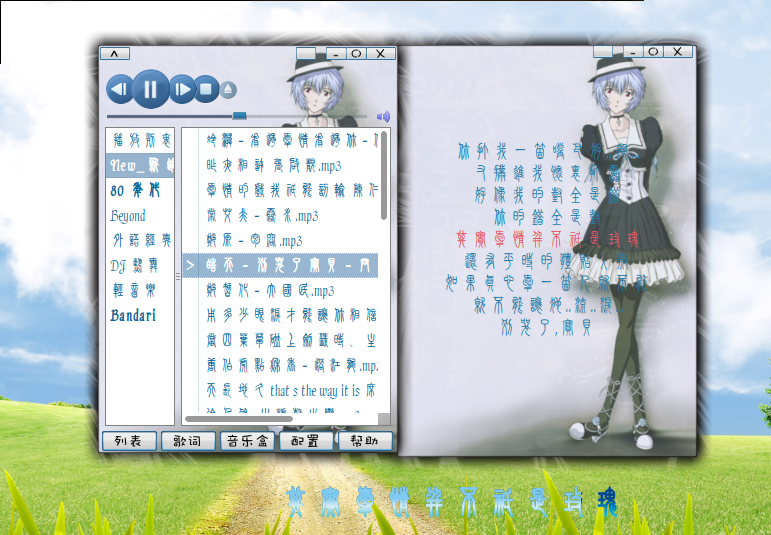The height and width of the screenshot is (535, 771).
Task: Close the player window
Action: (381, 53)
